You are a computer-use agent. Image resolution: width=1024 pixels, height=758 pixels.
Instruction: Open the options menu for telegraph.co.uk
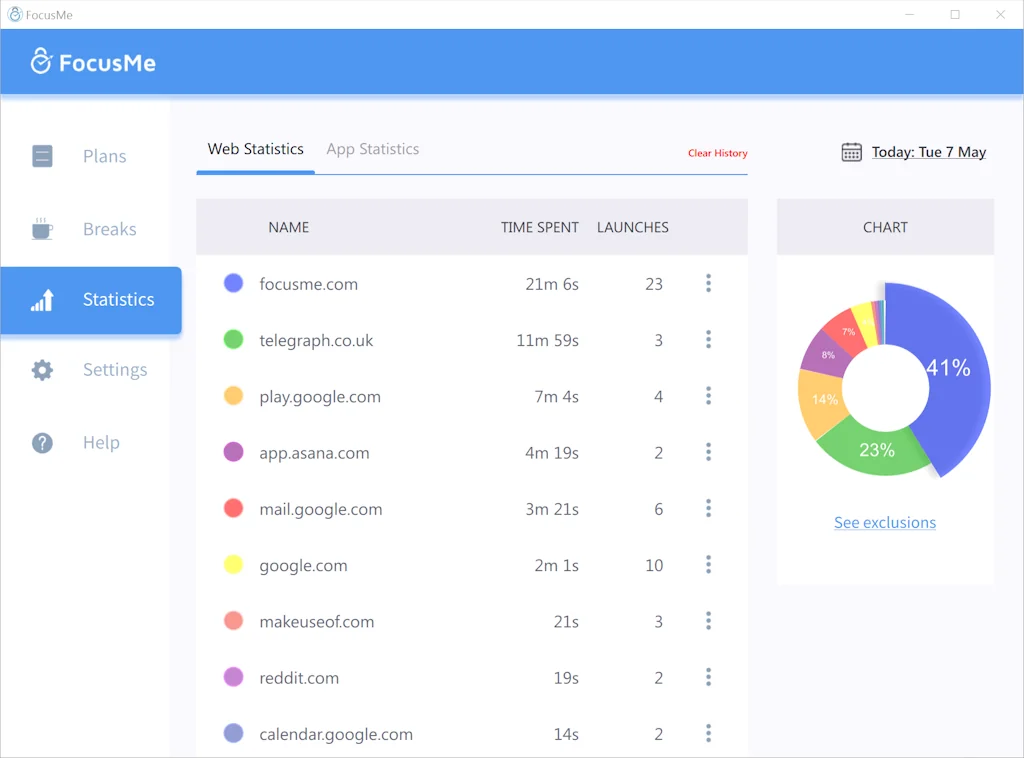[708, 339]
